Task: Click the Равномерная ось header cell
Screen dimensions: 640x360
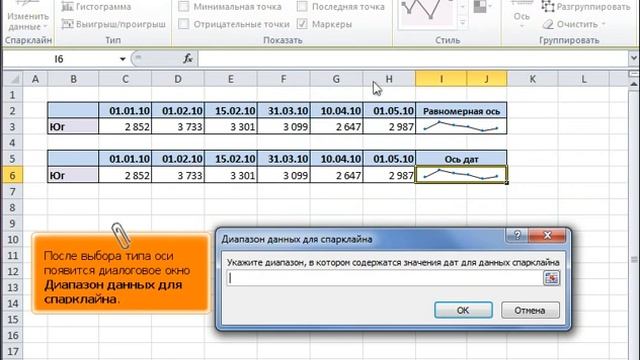Action: pyautogui.click(x=461, y=111)
